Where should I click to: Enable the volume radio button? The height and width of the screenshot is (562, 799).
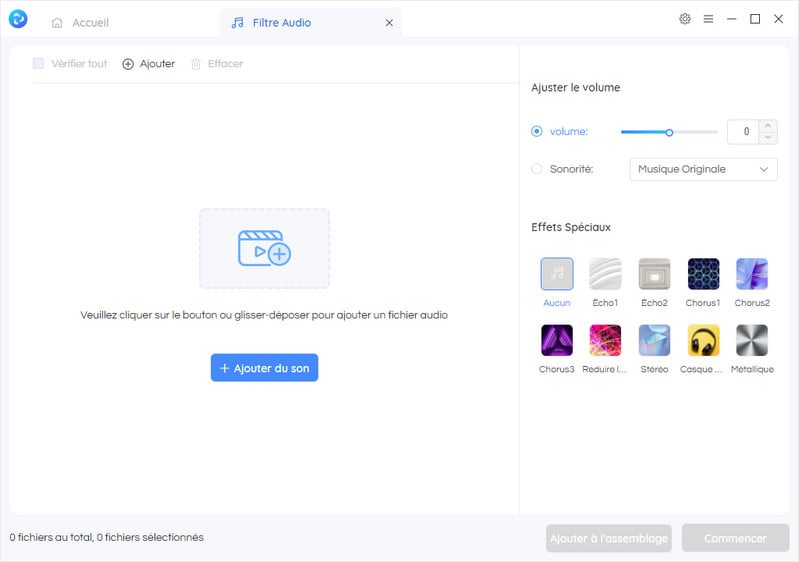[x=537, y=131]
